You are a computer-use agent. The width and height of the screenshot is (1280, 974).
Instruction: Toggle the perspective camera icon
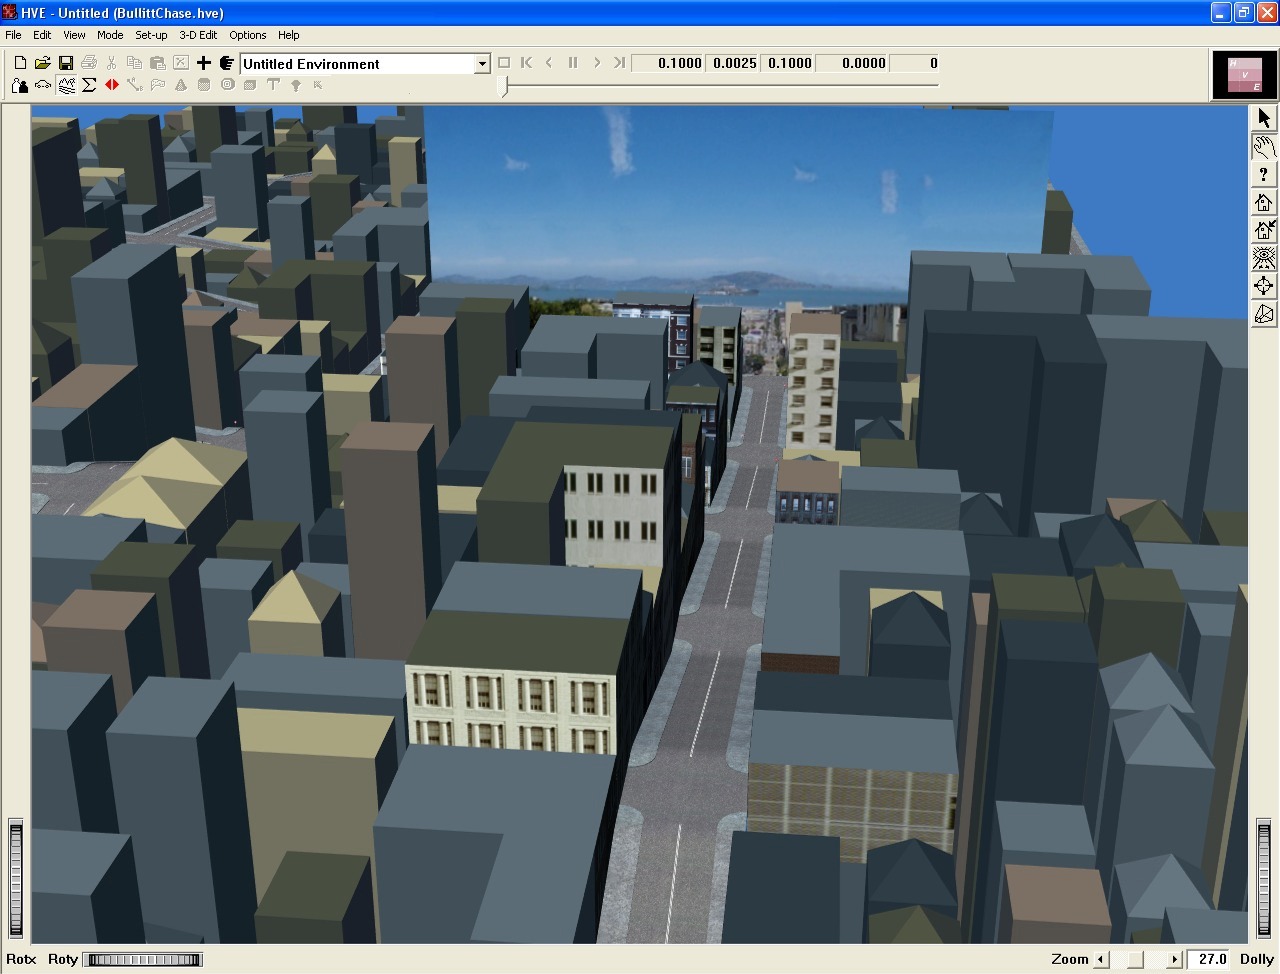[x=1264, y=314]
